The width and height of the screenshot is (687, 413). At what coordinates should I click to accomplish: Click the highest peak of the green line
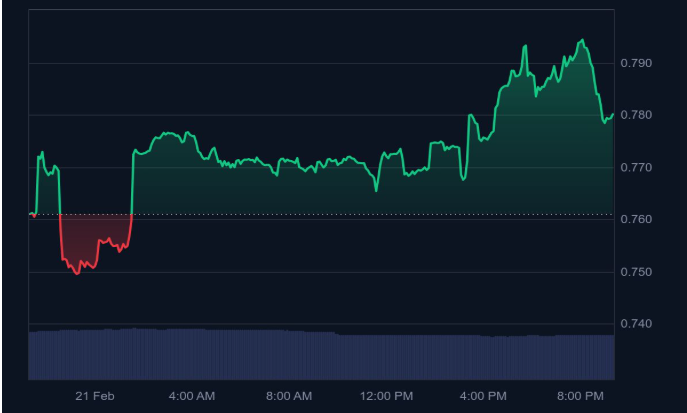(582, 40)
